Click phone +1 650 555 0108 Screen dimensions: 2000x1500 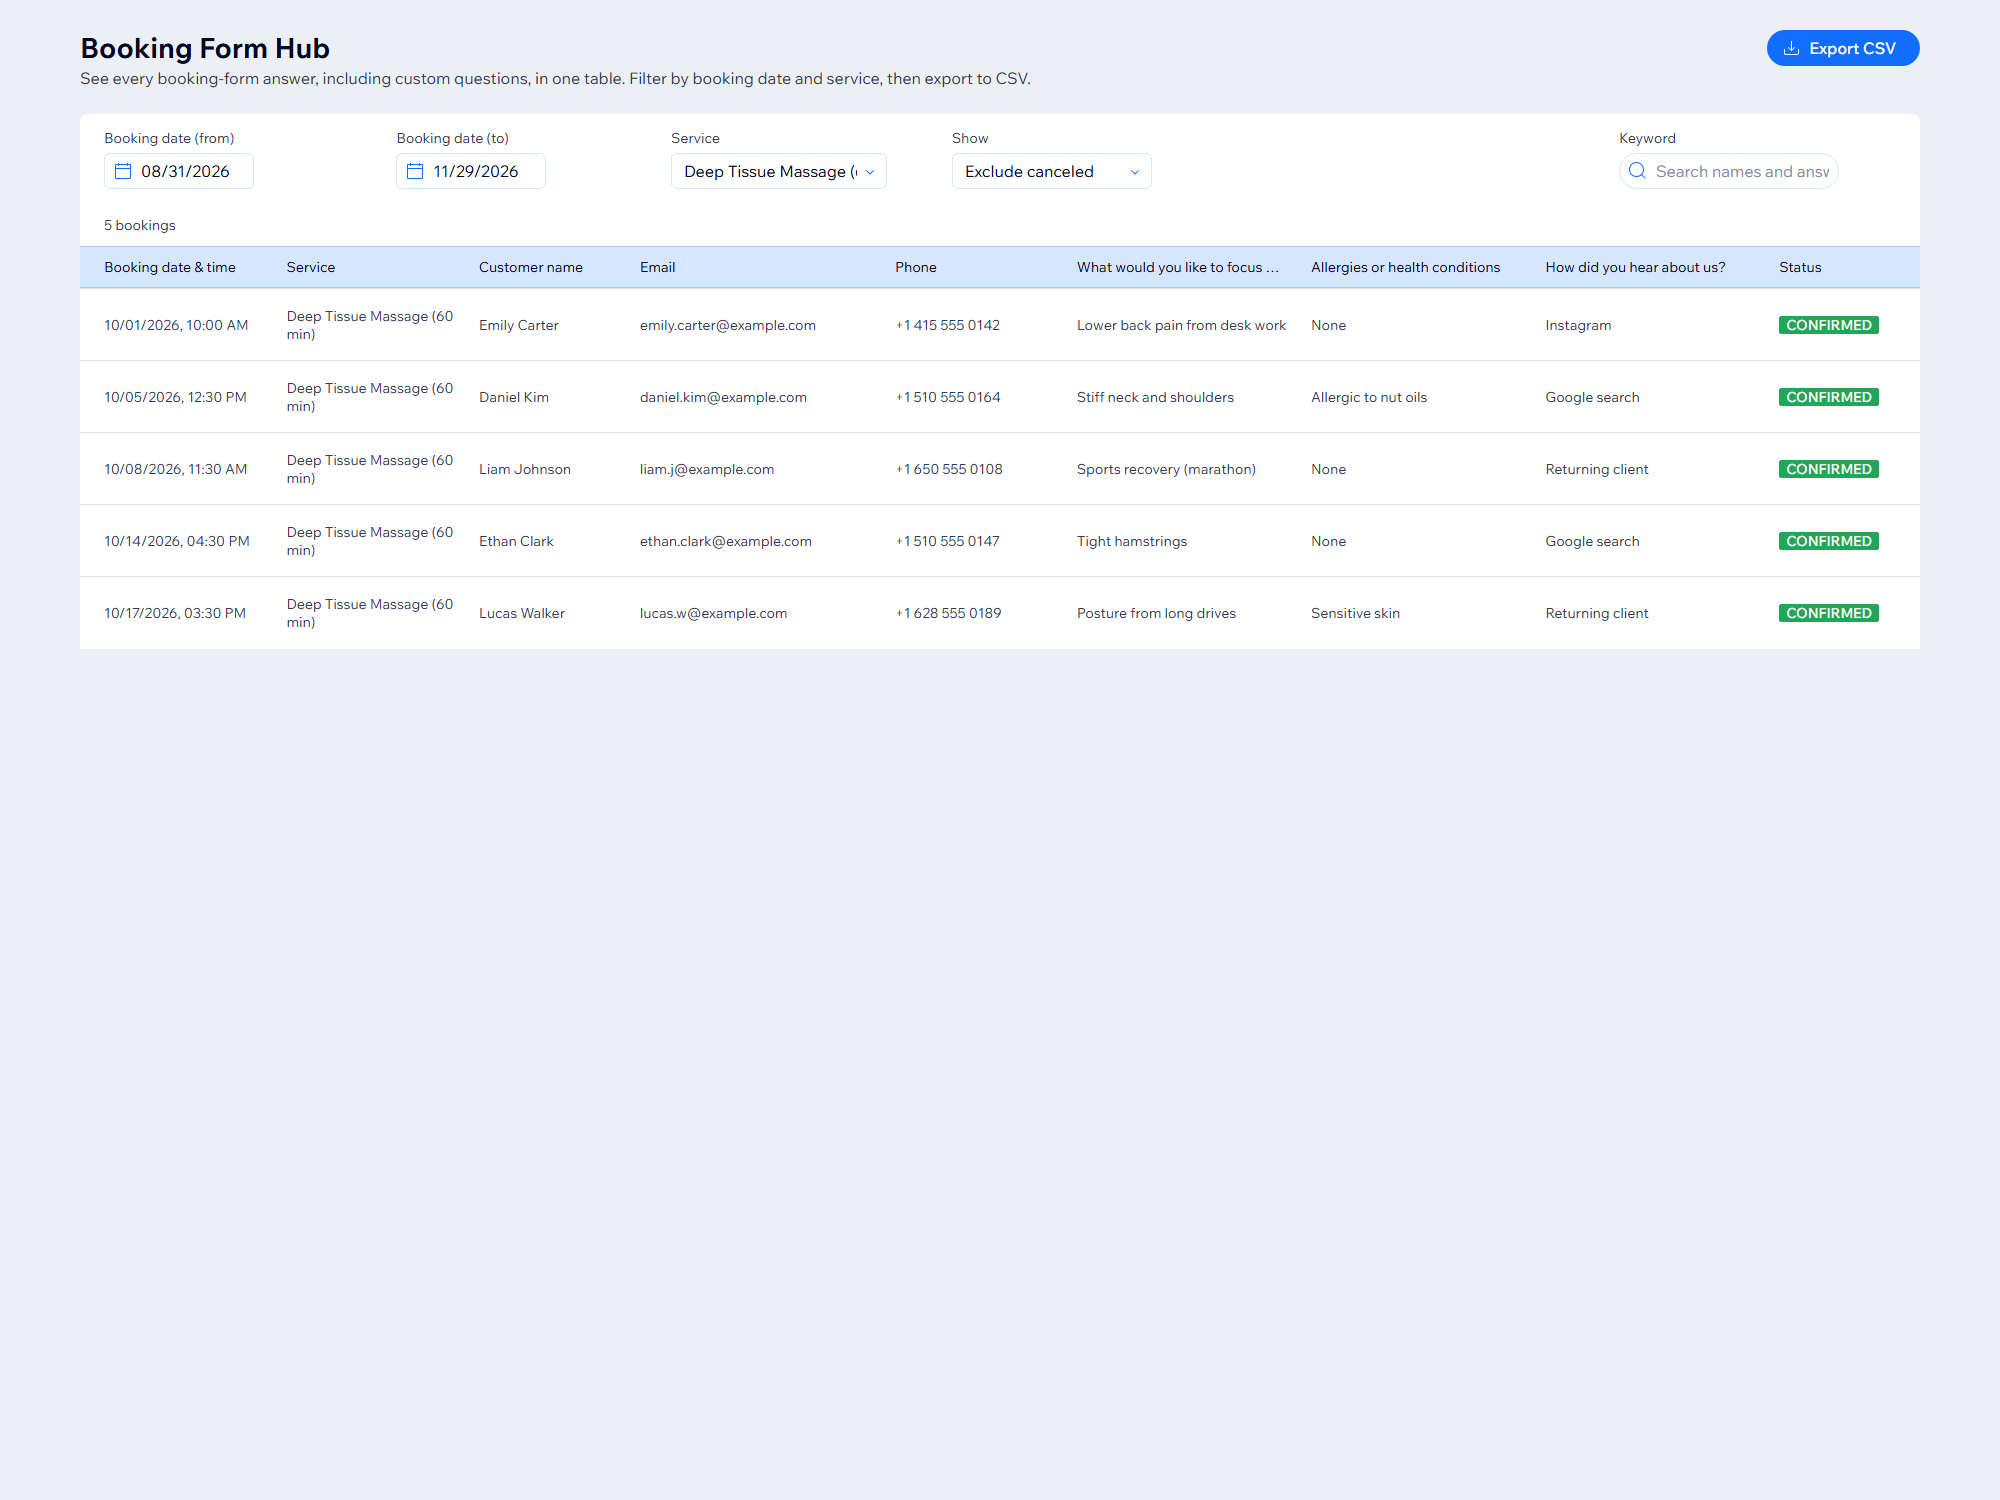point(949,469)
